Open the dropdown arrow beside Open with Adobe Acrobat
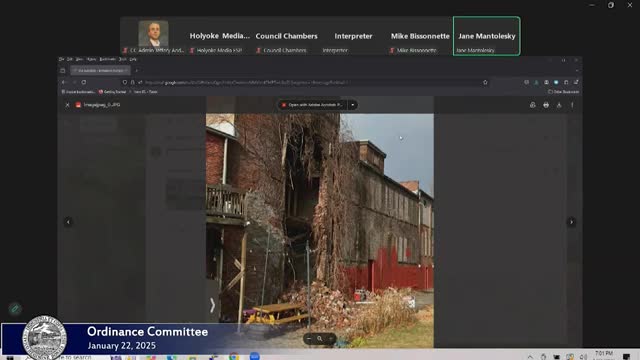 pyautogui.click(x=353, y=105)
